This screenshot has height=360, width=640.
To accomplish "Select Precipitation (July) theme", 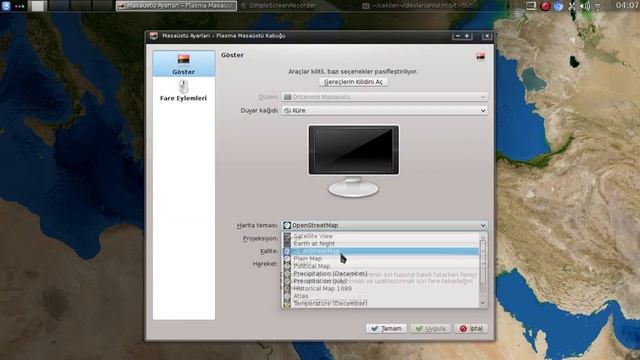I will (x=380, y=281).
